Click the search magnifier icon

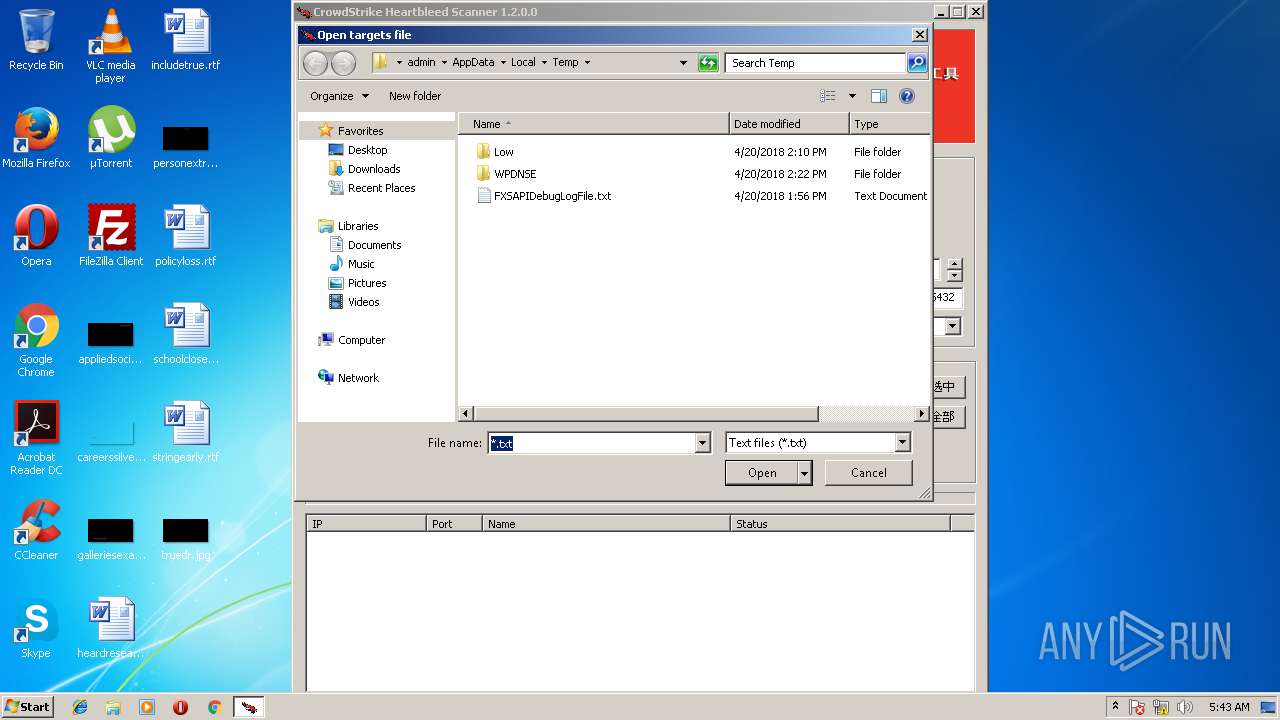(x=917, y=62)
